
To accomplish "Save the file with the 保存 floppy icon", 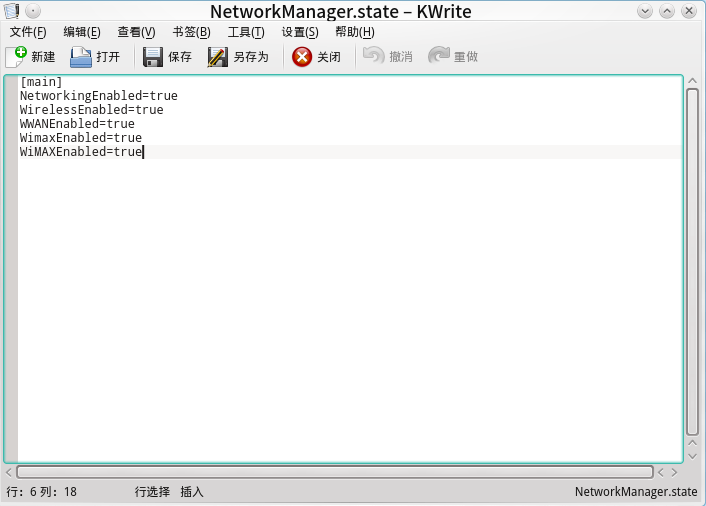I will (x=153, y=57).
